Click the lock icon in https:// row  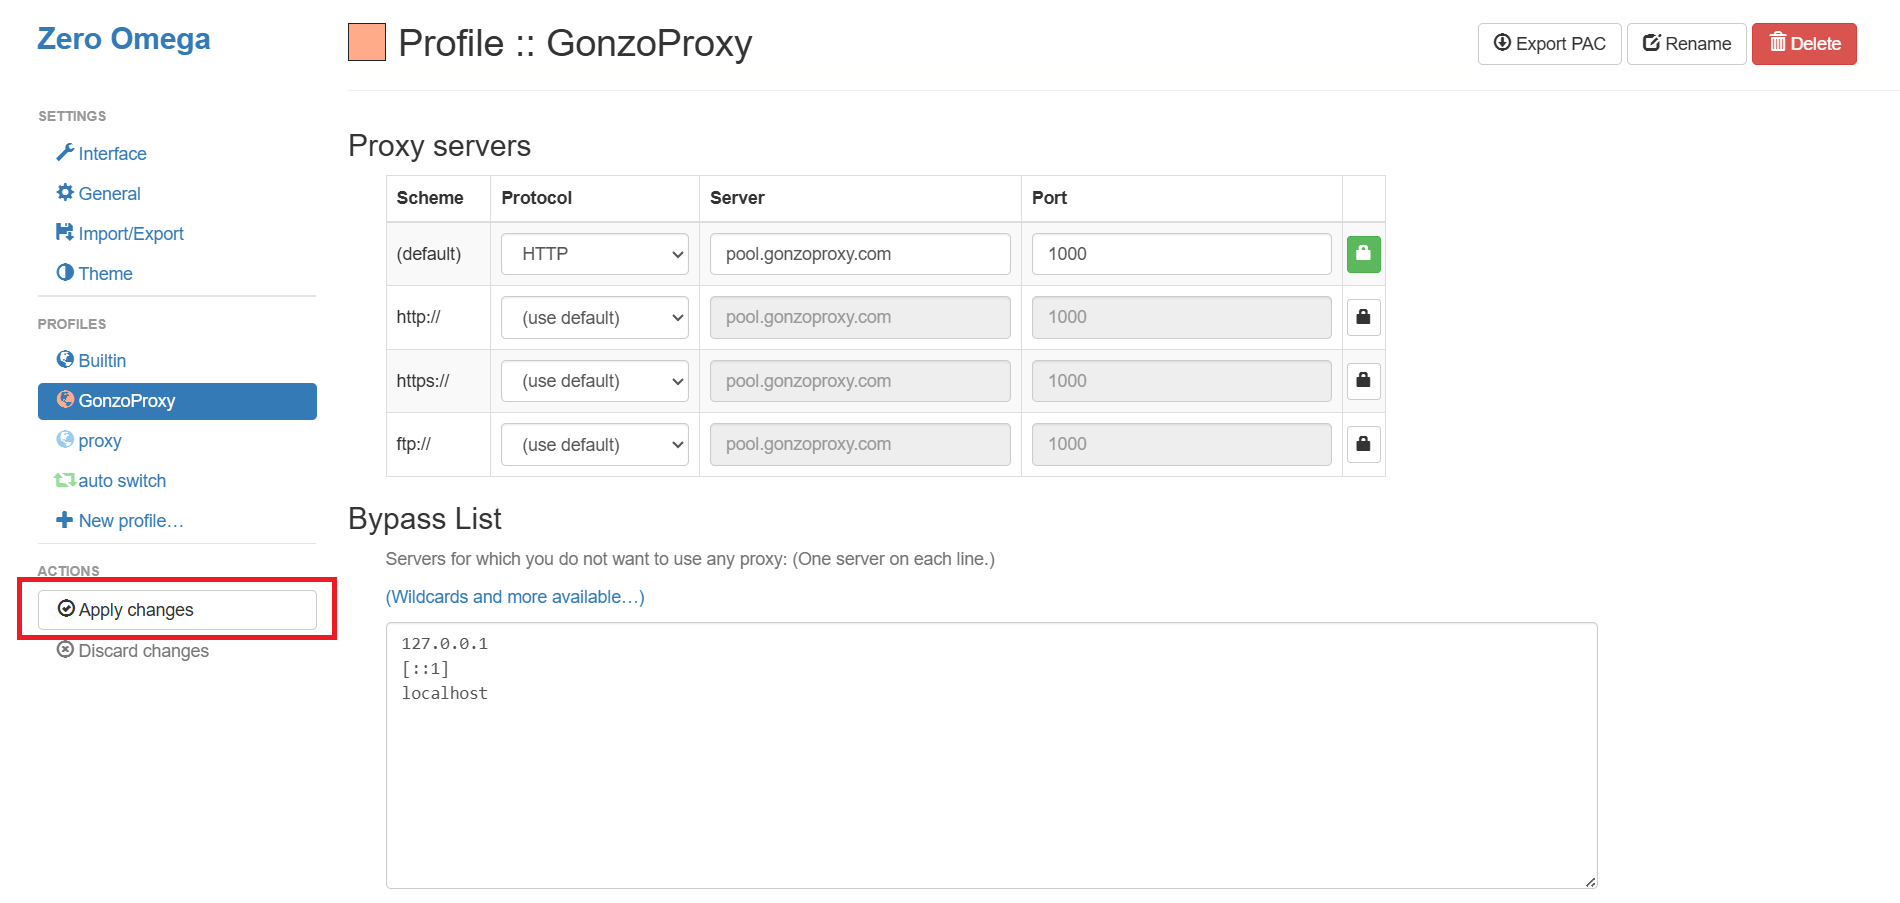[x=1363, y=381]
